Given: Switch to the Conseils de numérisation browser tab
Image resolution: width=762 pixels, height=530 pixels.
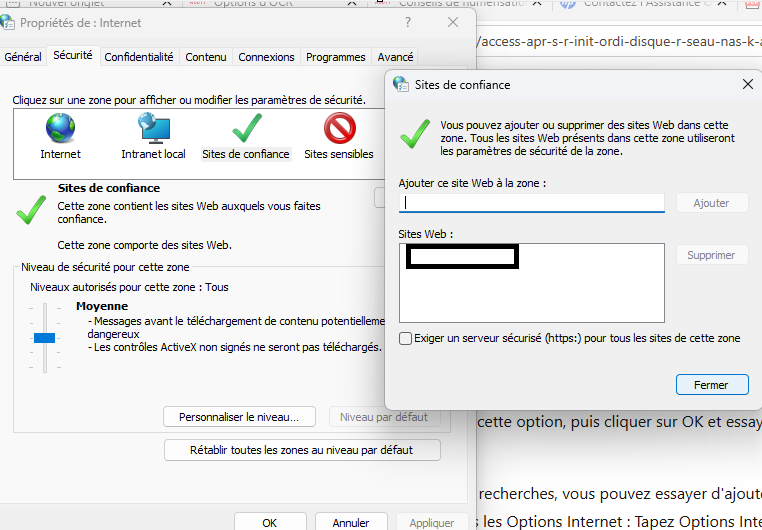Looking at the screenshot, I should 460,4.
